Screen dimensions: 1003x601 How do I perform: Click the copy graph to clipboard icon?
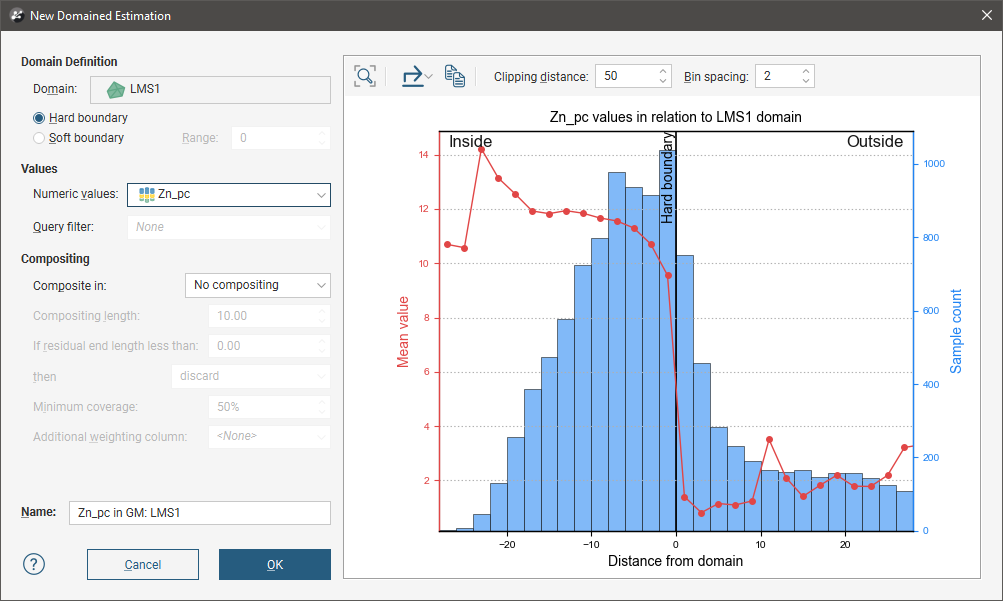tap(455, 76)
